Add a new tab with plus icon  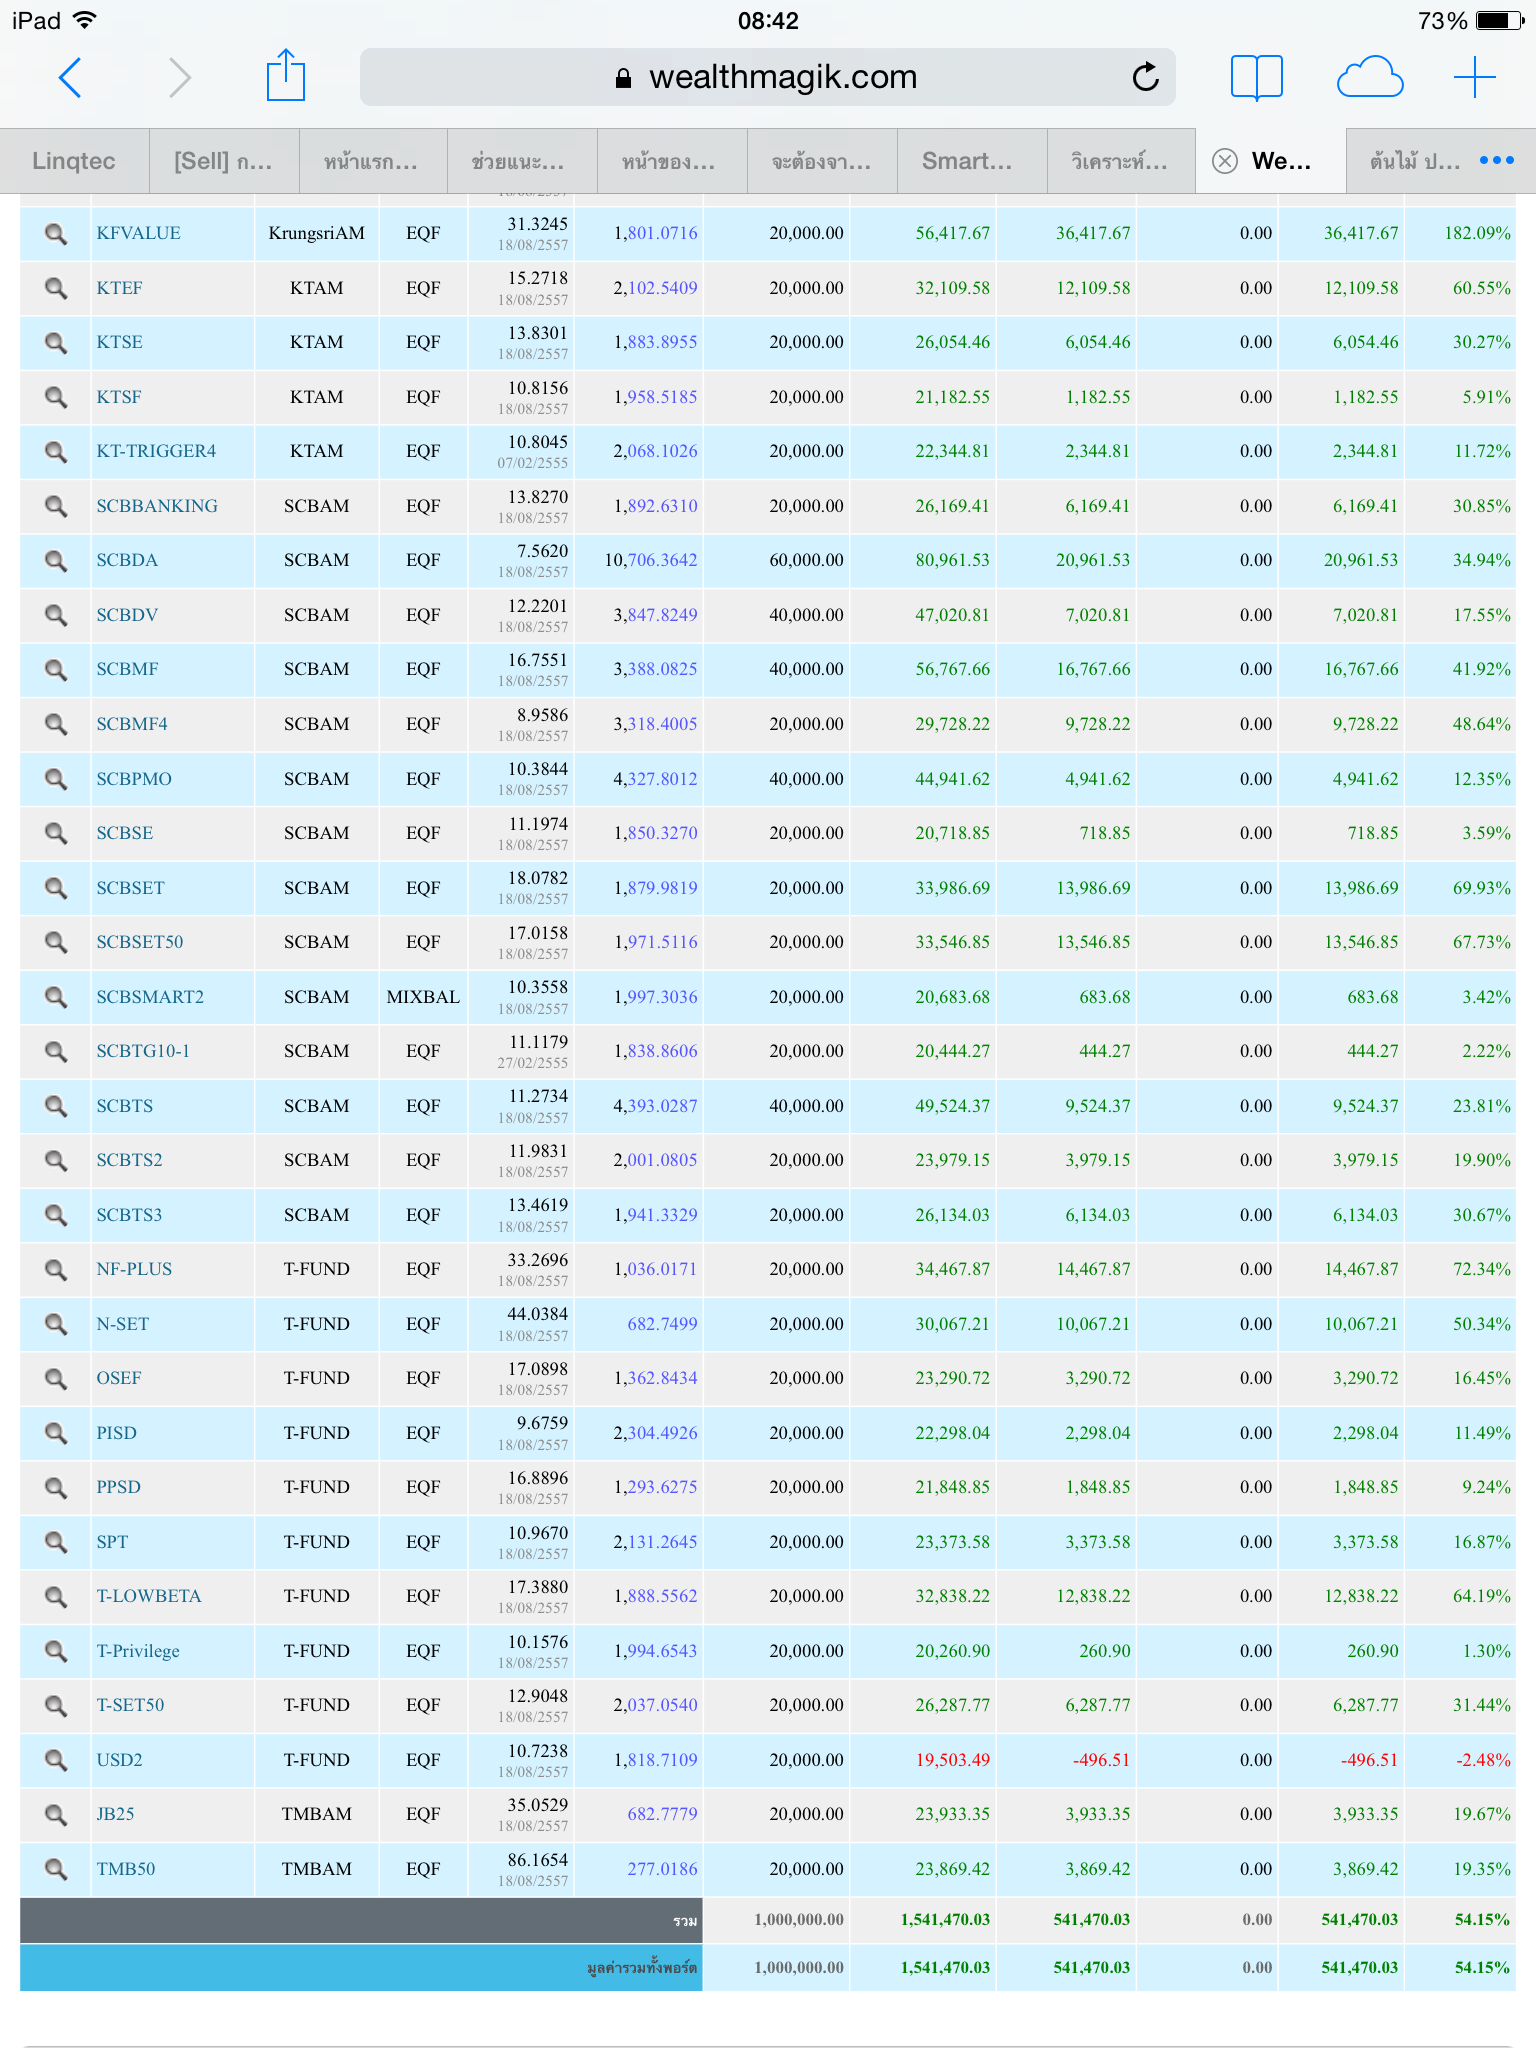point(1475,77)
